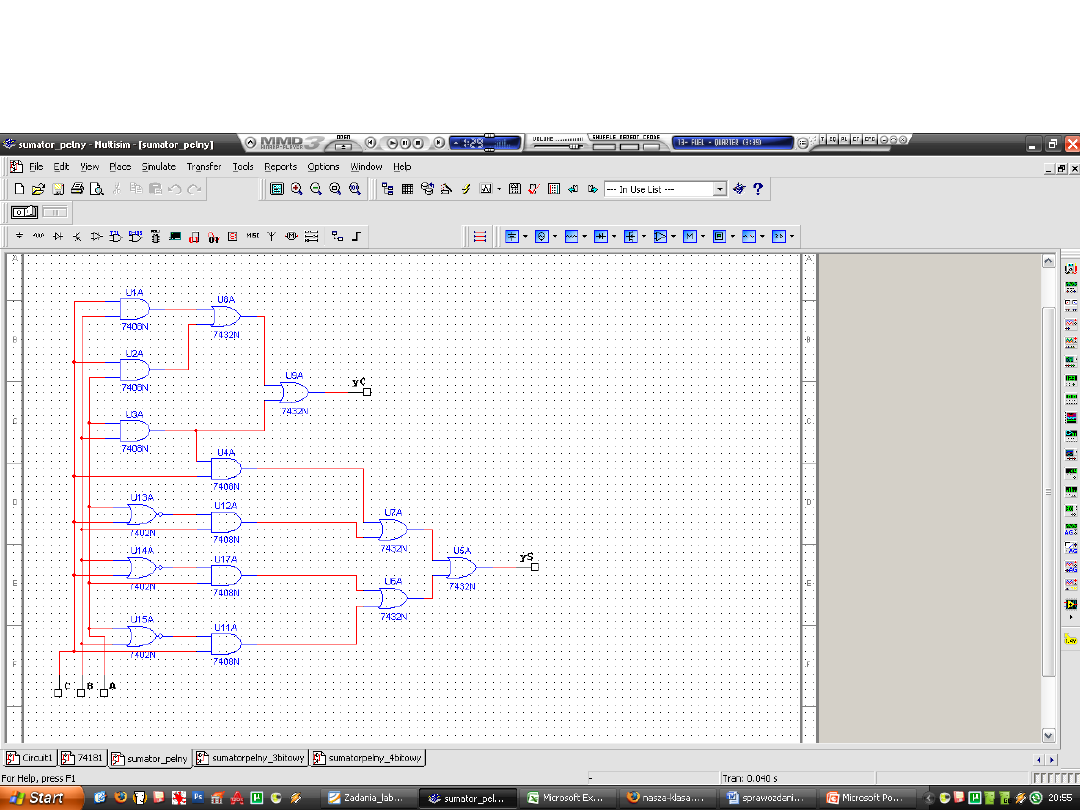Expand the grapher icon dropdown arrow
Screen dimensions: 1080x810
click(x=500, y=189)
